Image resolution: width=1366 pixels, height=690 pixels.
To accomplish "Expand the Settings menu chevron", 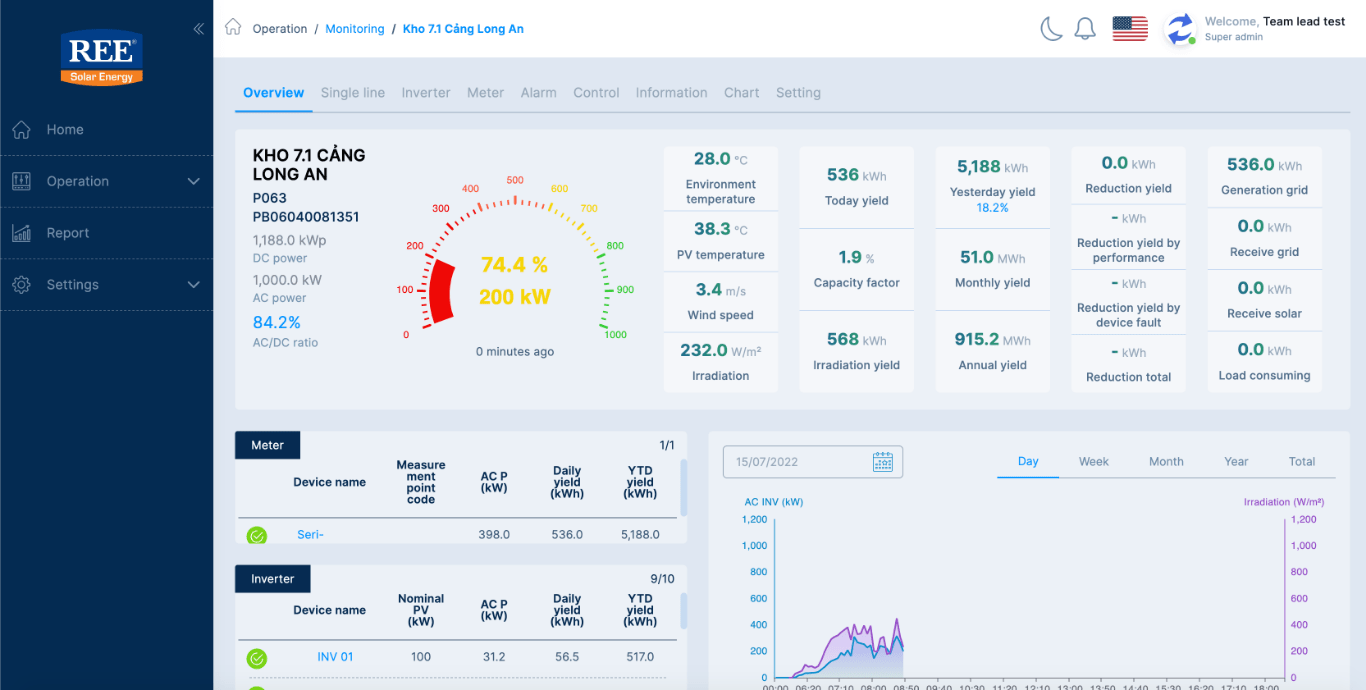I will (193, 284).
